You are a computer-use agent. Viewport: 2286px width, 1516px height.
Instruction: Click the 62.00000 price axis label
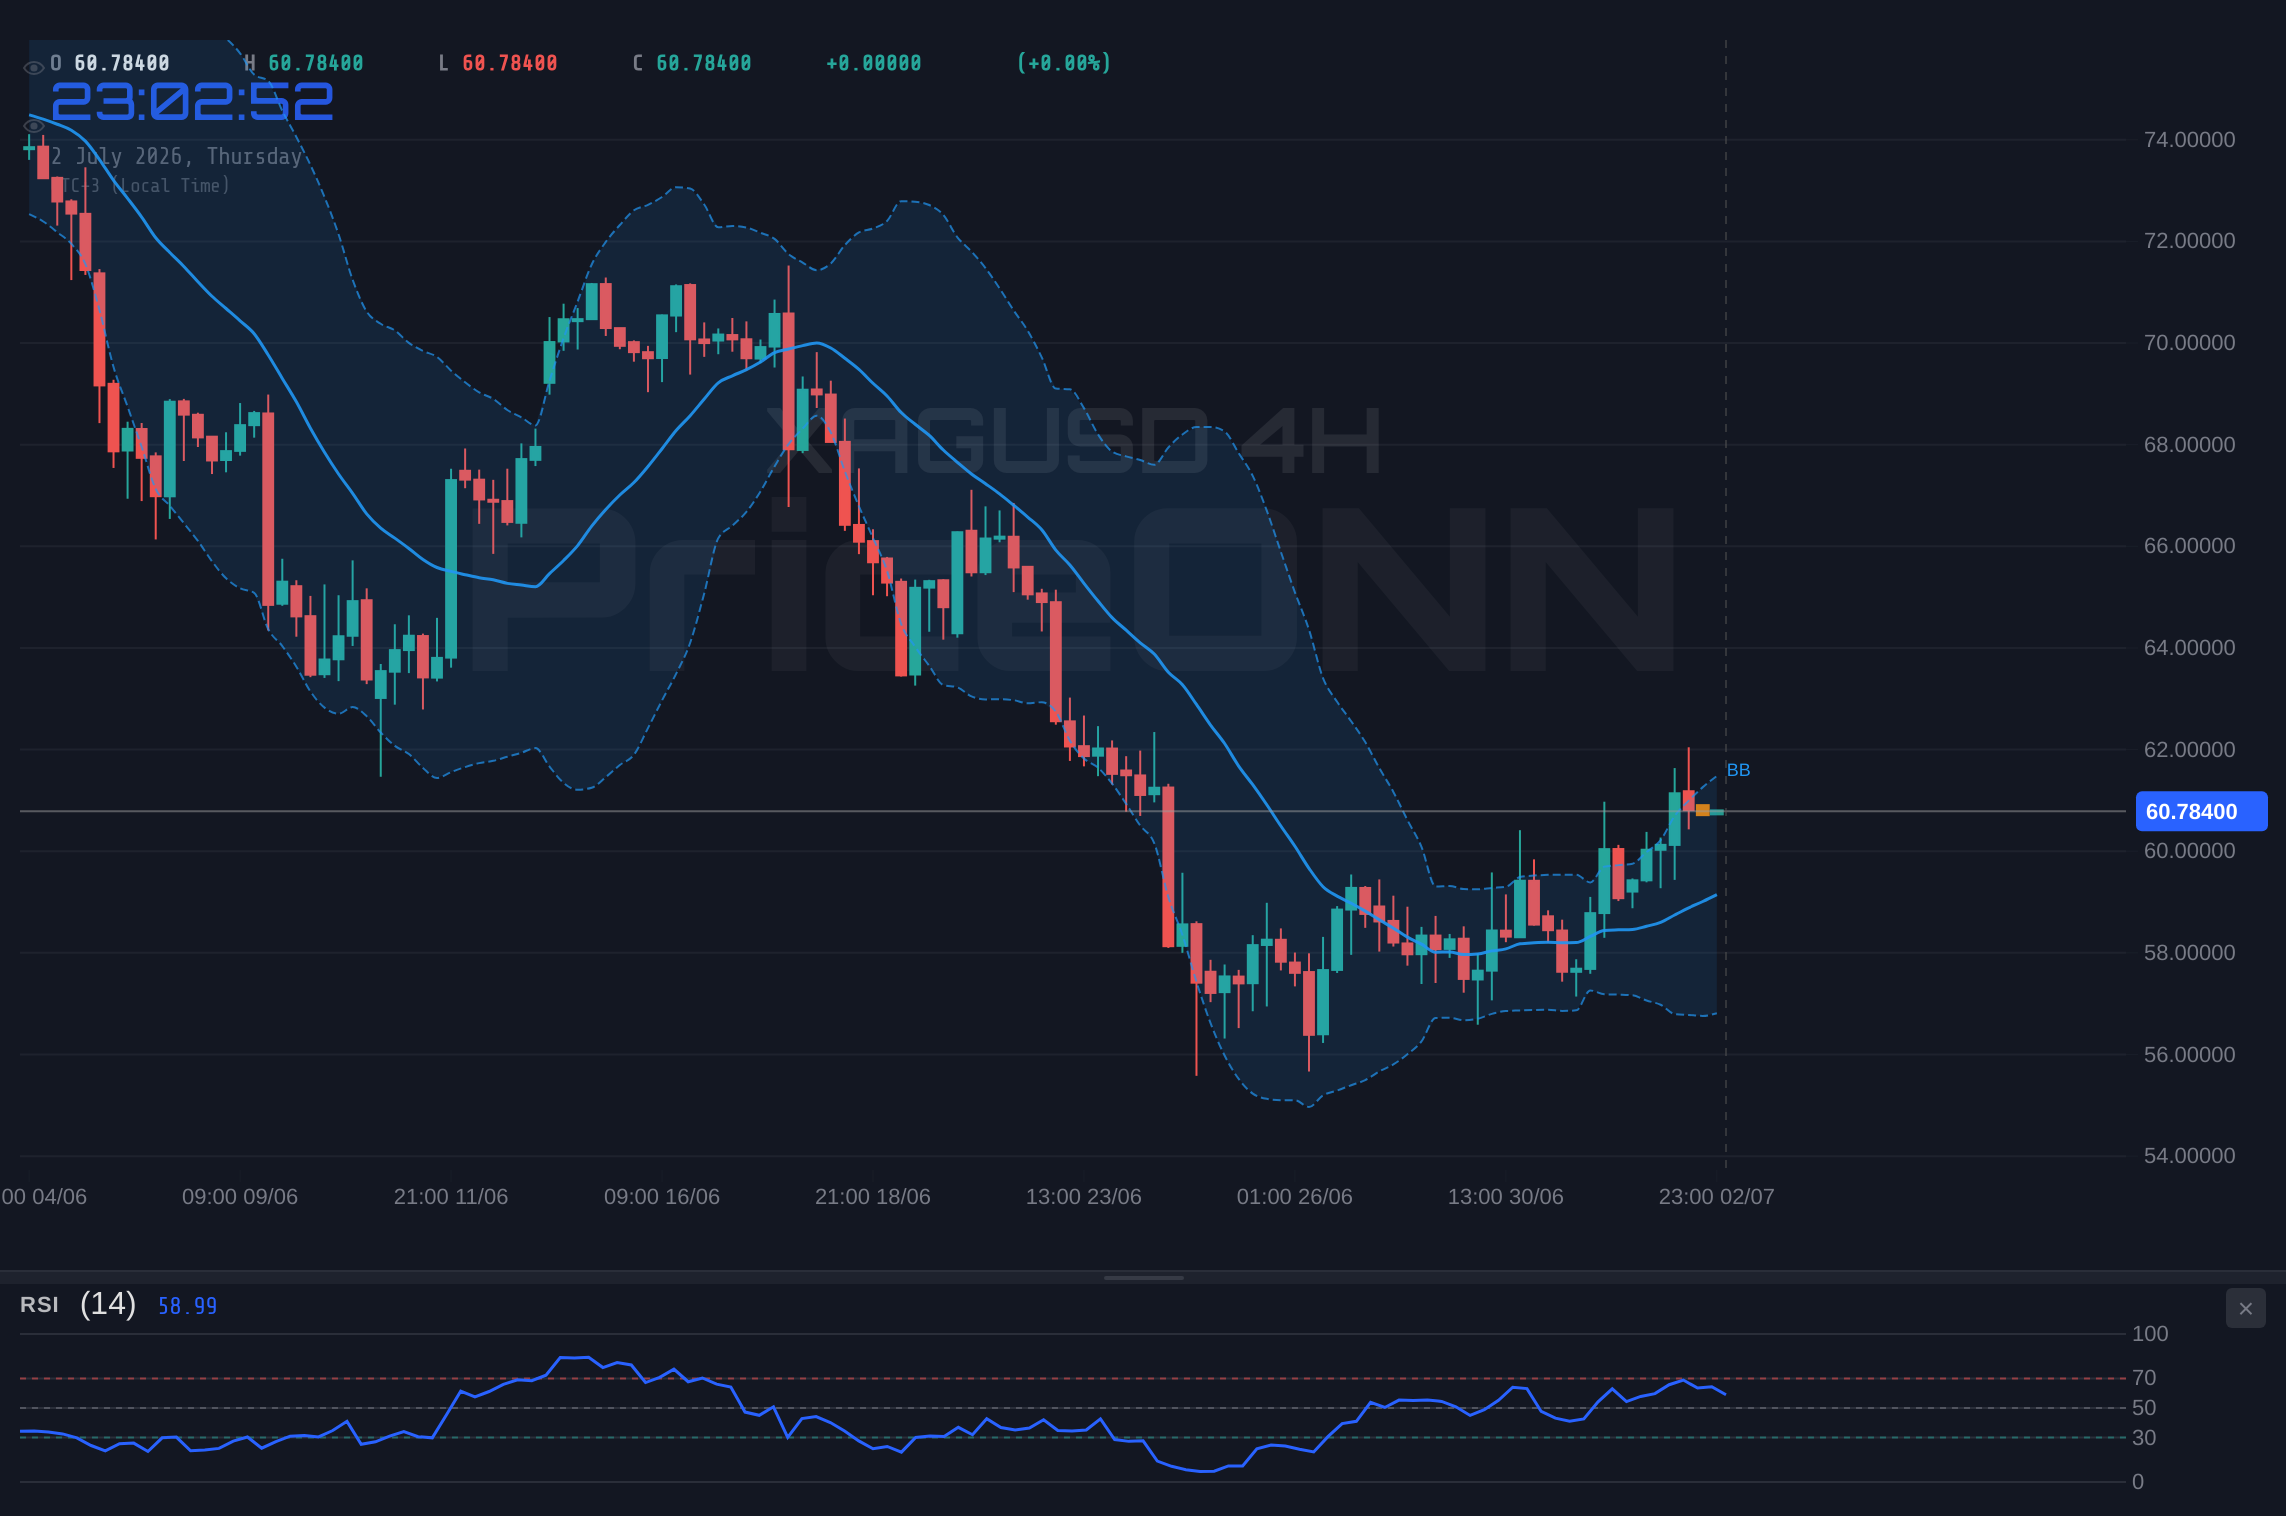pos(2189,750)
